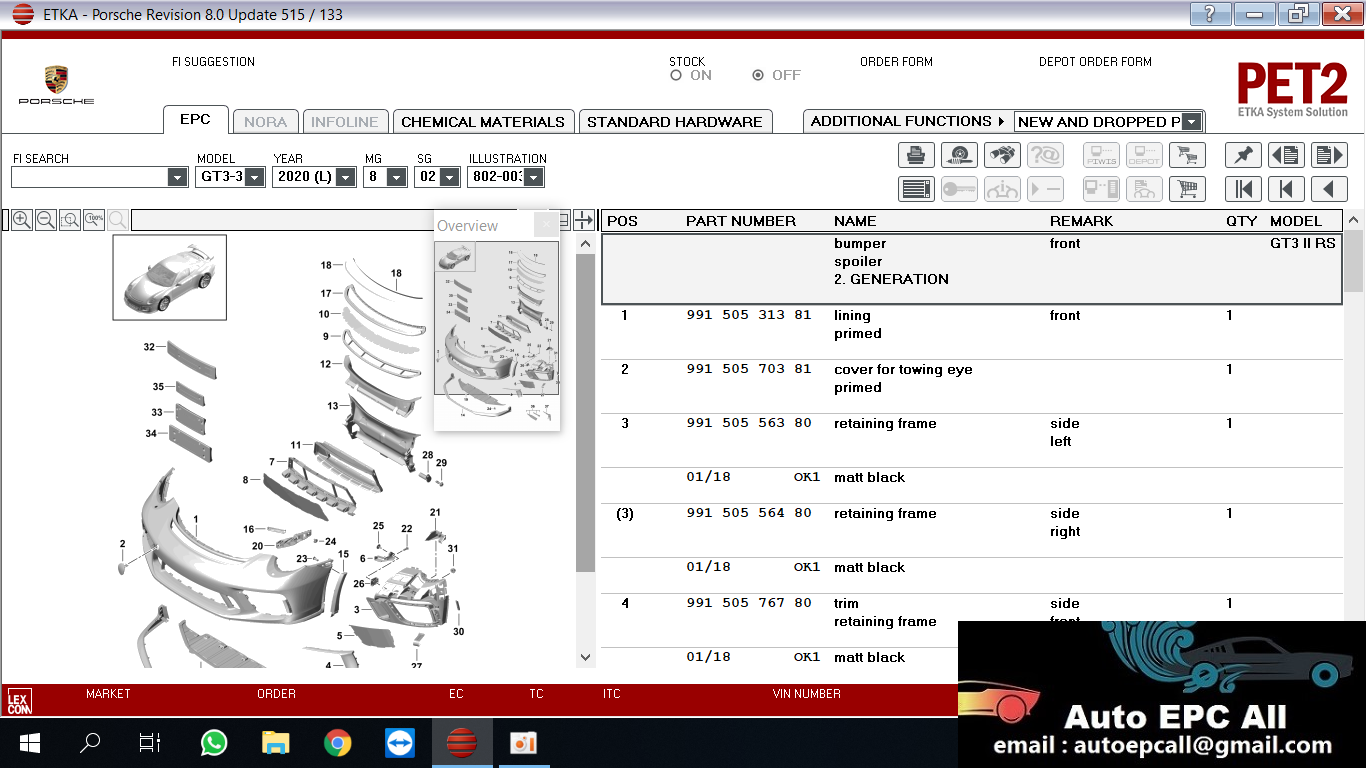Select the cover for towing eye row
This screenshot has height=768, width=1366.
click(972, 387)
